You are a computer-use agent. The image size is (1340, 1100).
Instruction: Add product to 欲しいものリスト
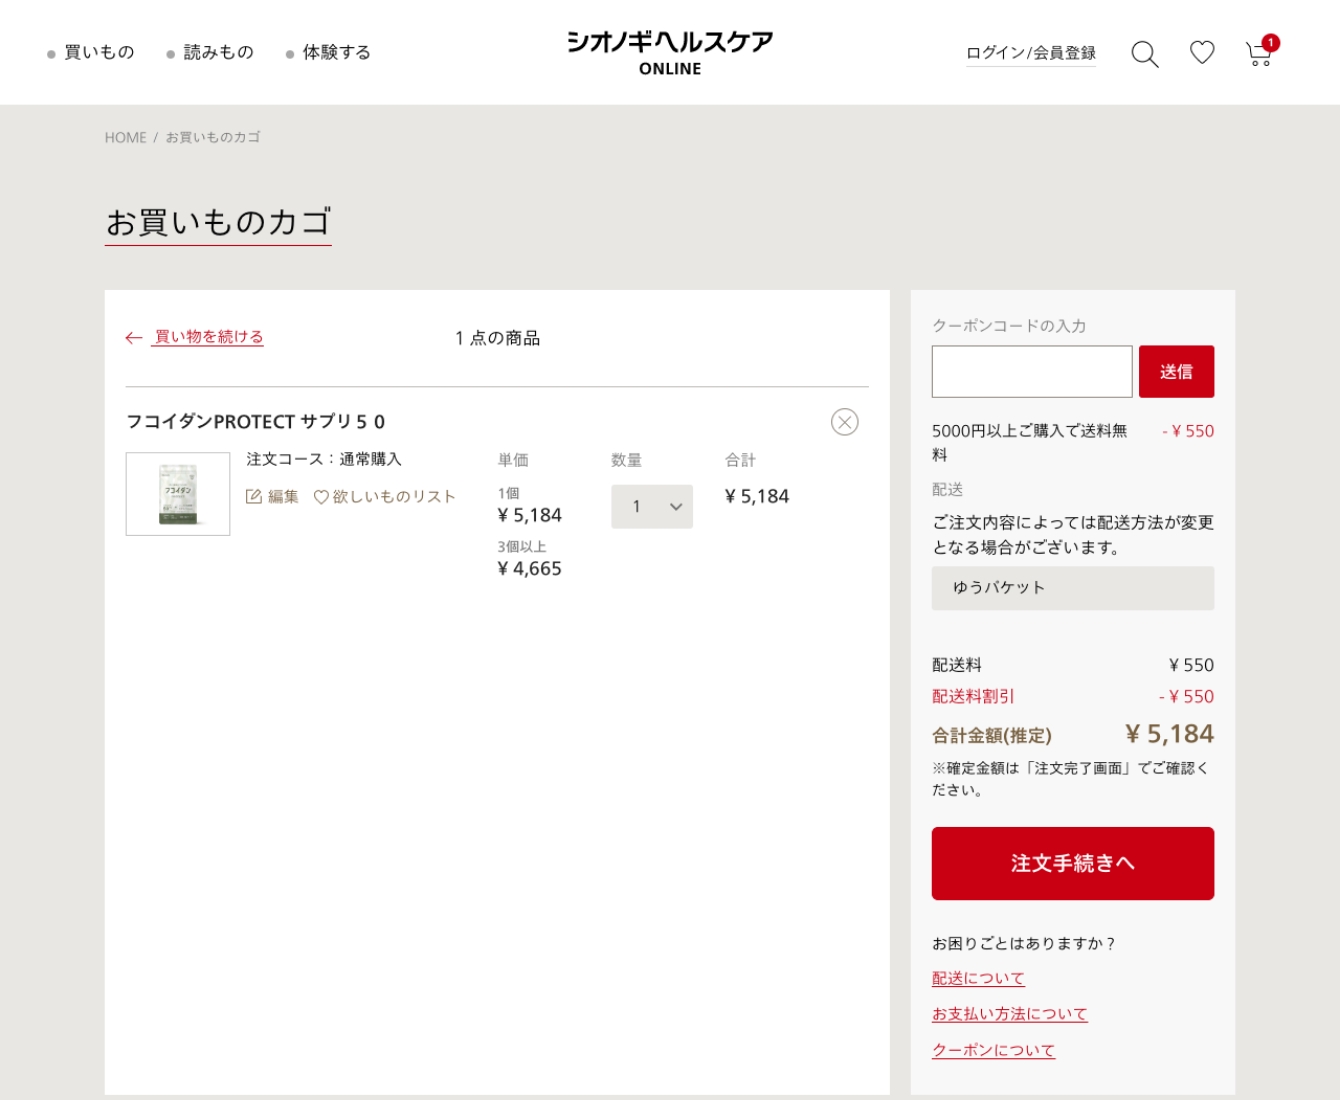tap(384, 496)
